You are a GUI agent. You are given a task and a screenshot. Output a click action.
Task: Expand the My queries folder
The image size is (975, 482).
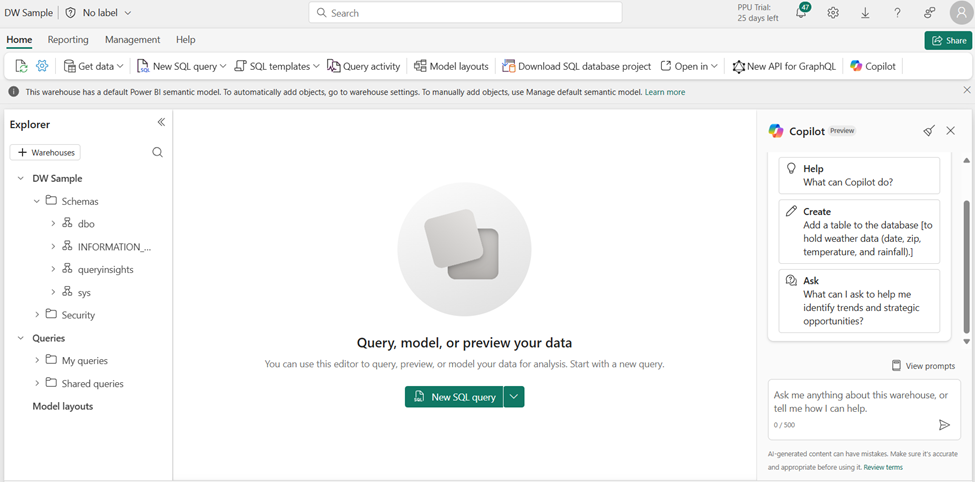(x=37, y=360)
